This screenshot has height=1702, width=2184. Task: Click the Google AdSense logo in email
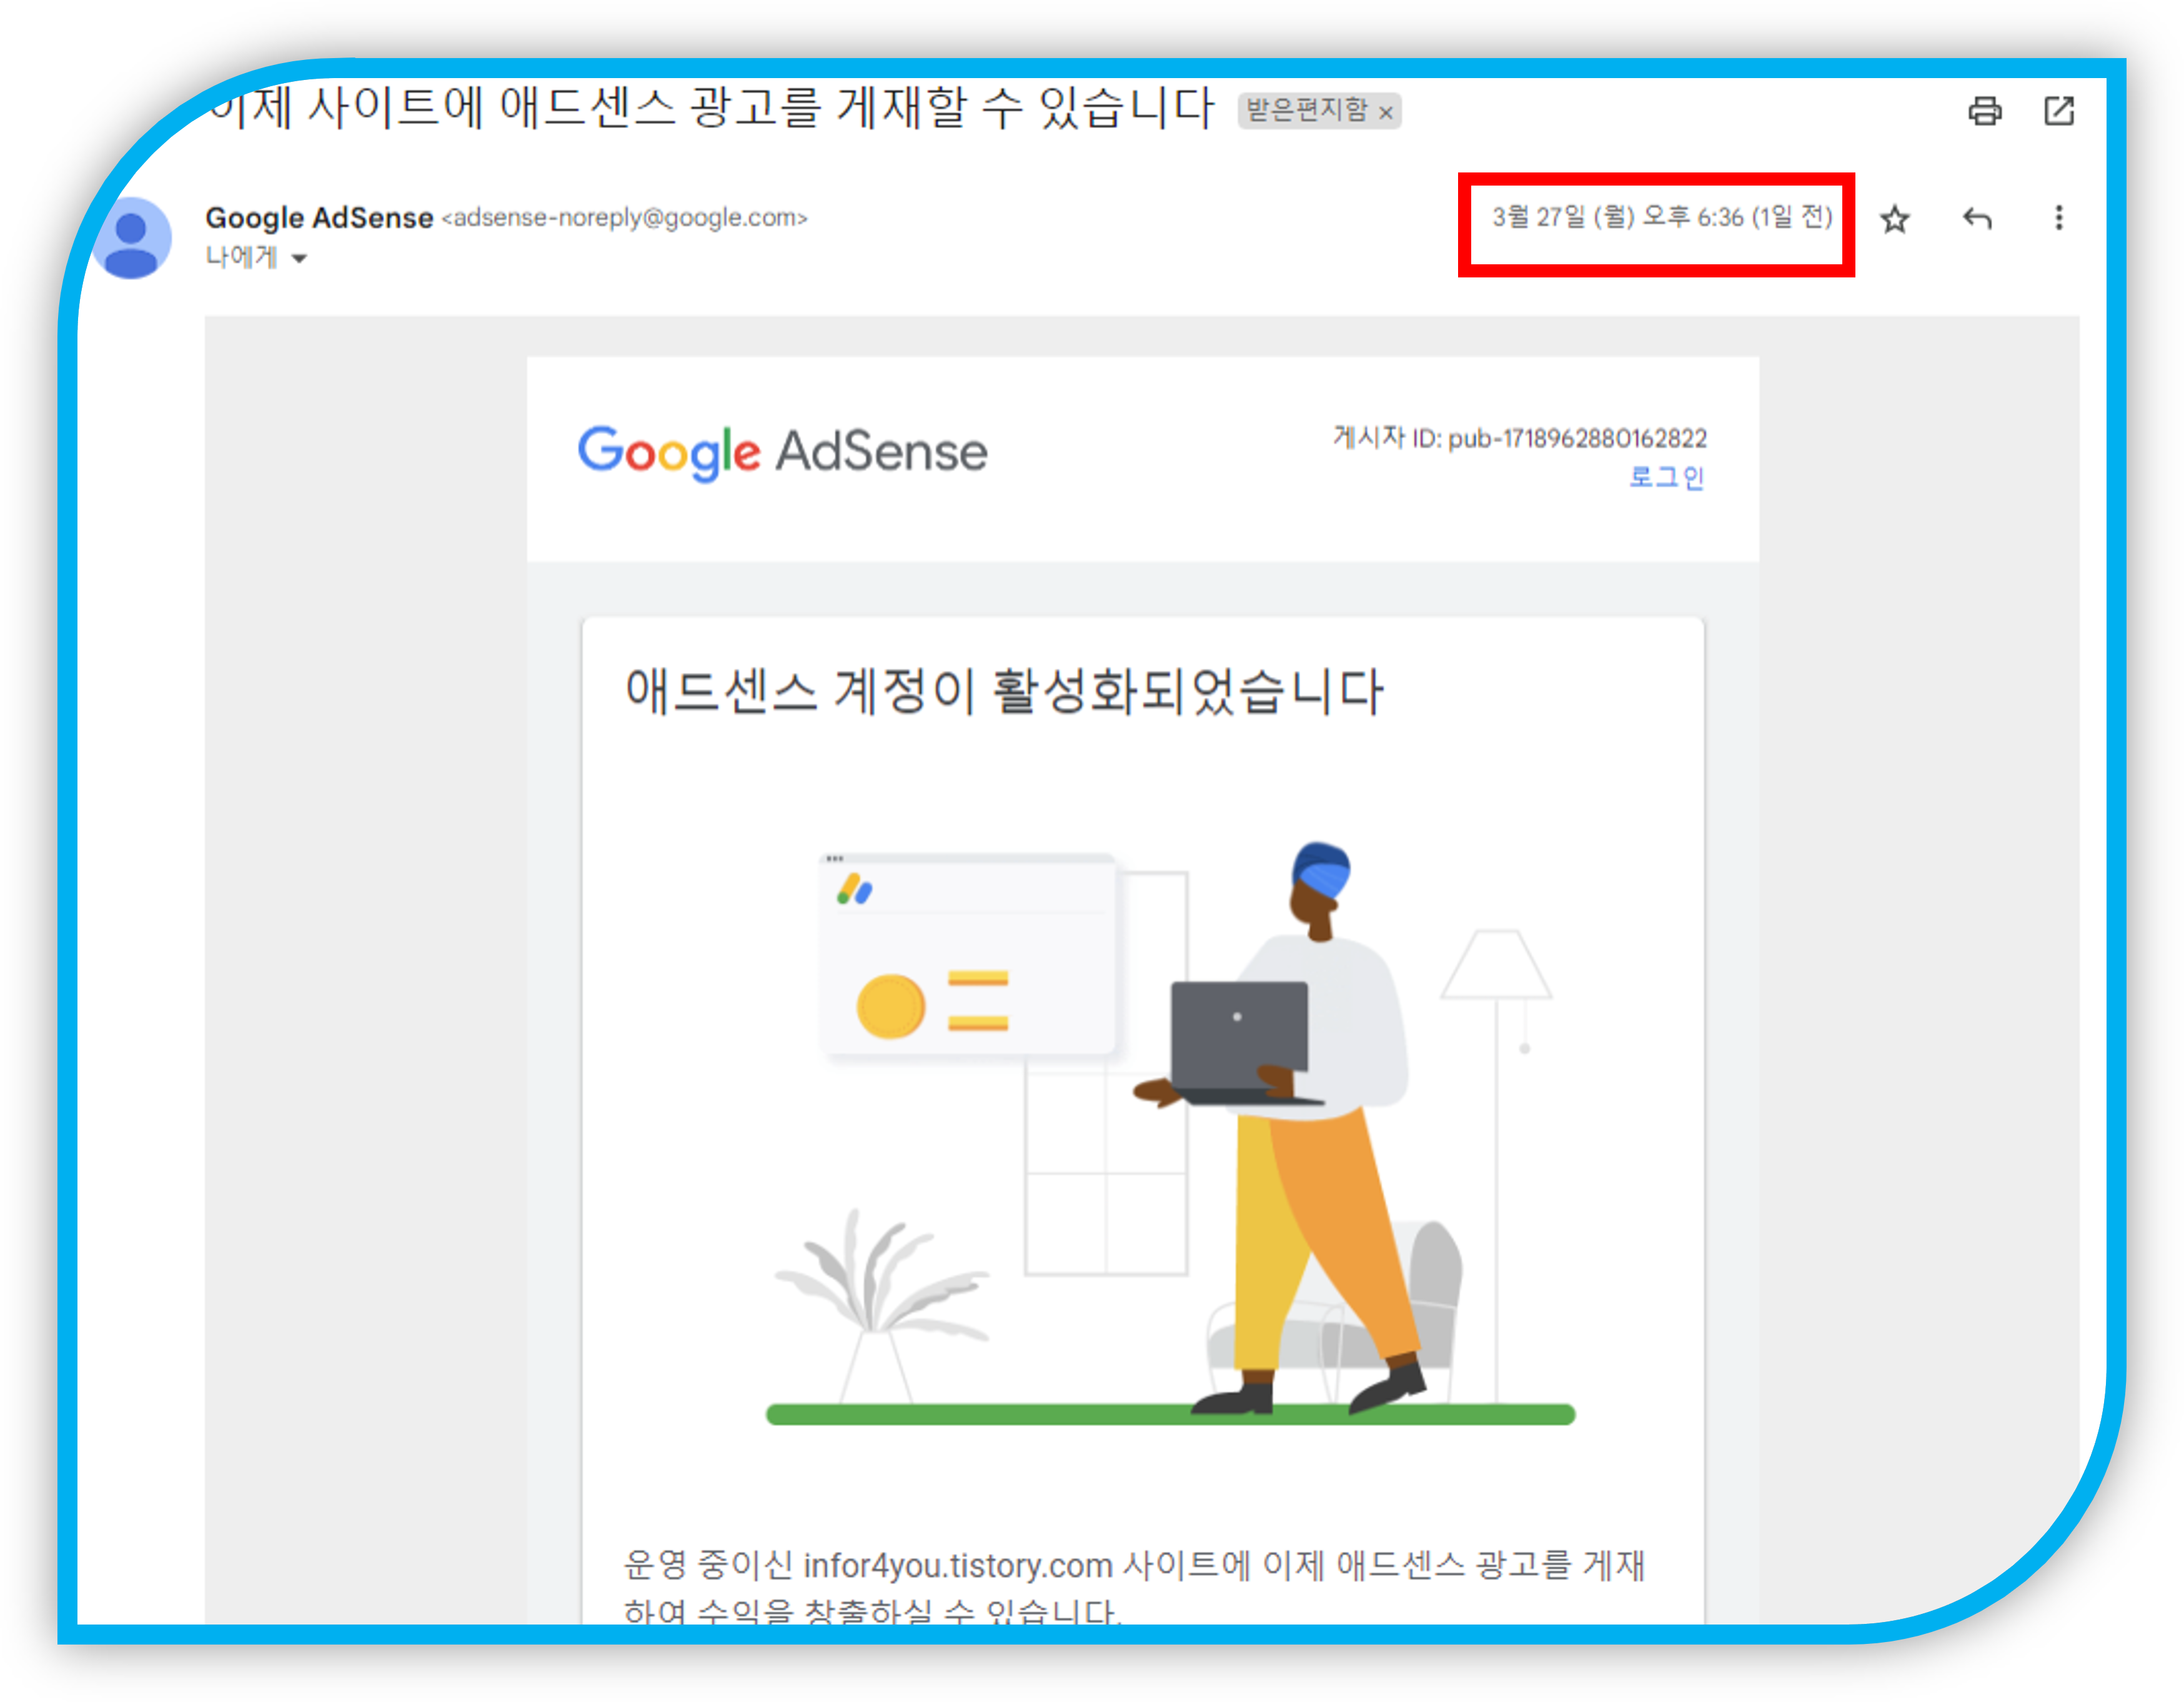[782, 453]
